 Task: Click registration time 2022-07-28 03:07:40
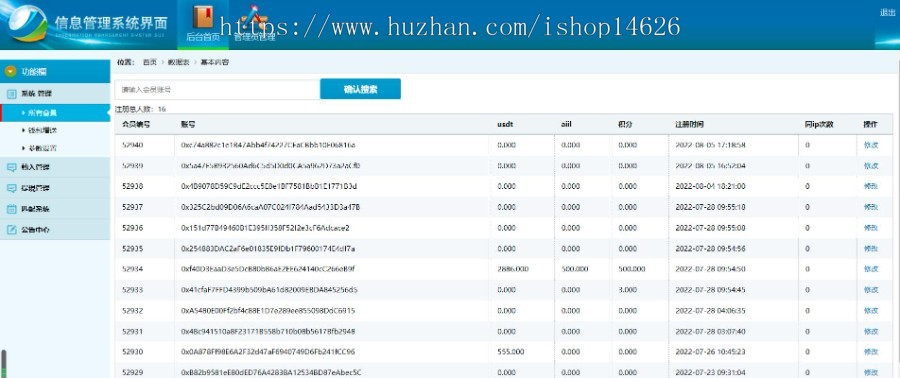tap(710, 331)
